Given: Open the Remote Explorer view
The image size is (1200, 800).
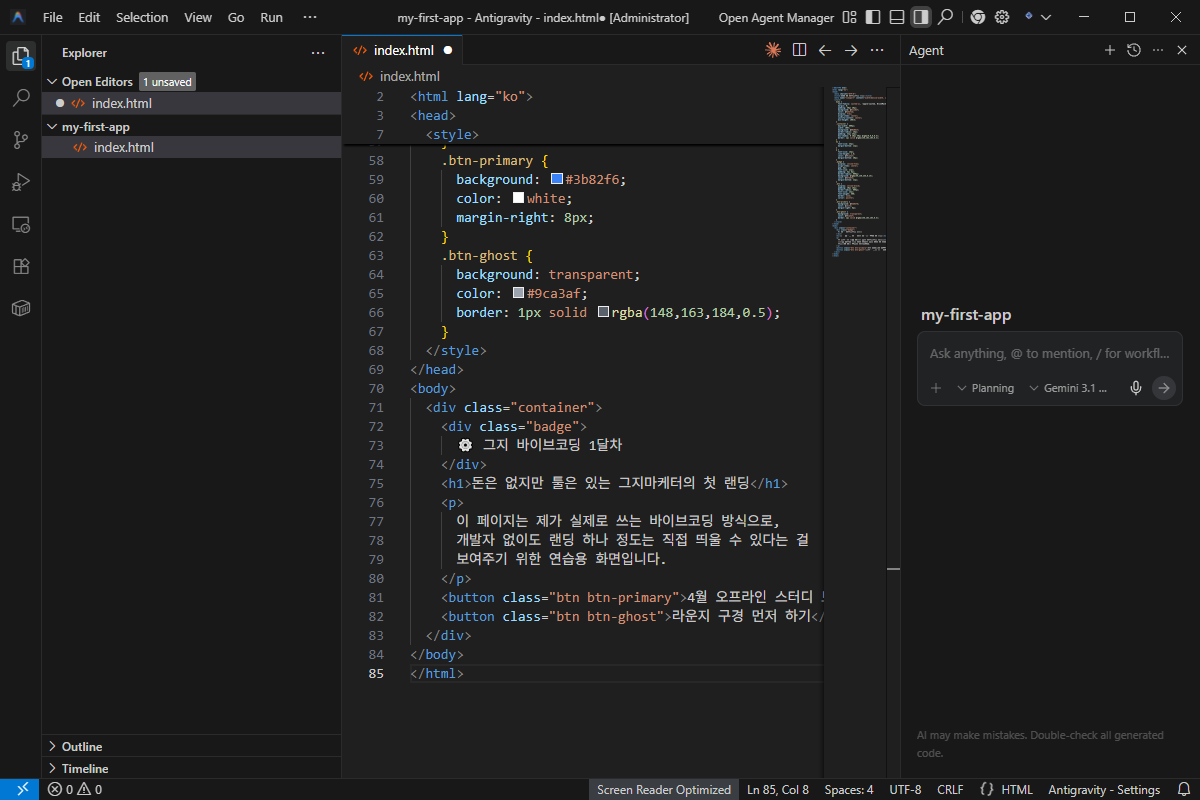Looking at the screenshot, I should tap(20, 224).
